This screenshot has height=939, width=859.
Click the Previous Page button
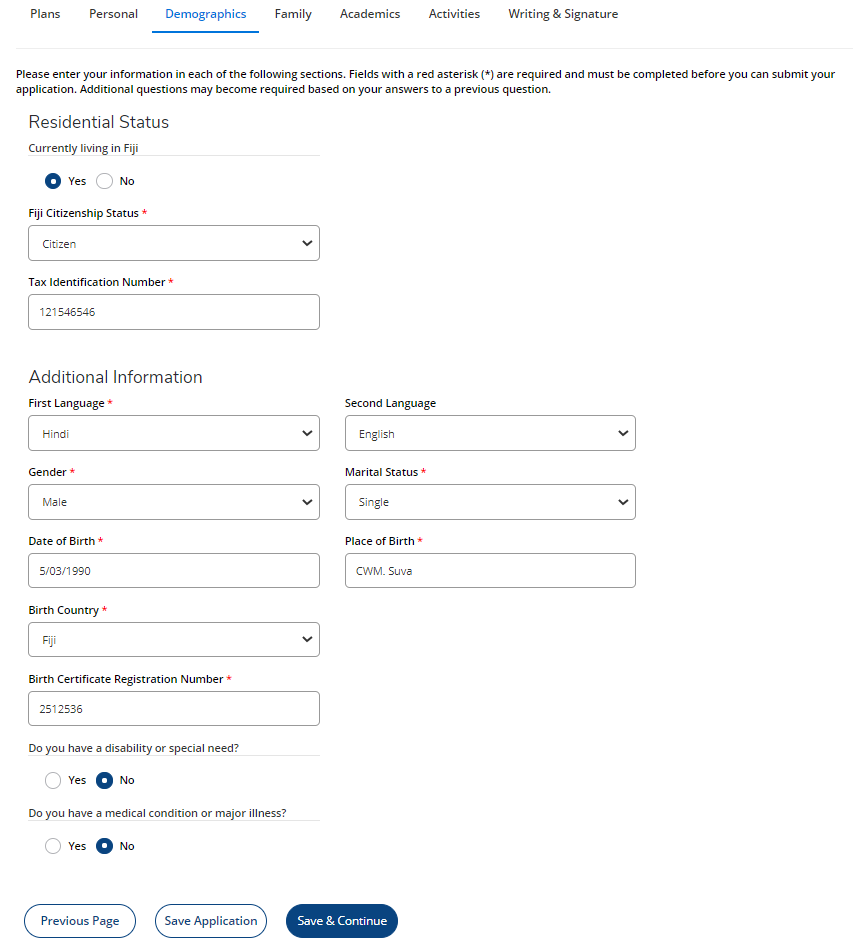tap(80, 920)
